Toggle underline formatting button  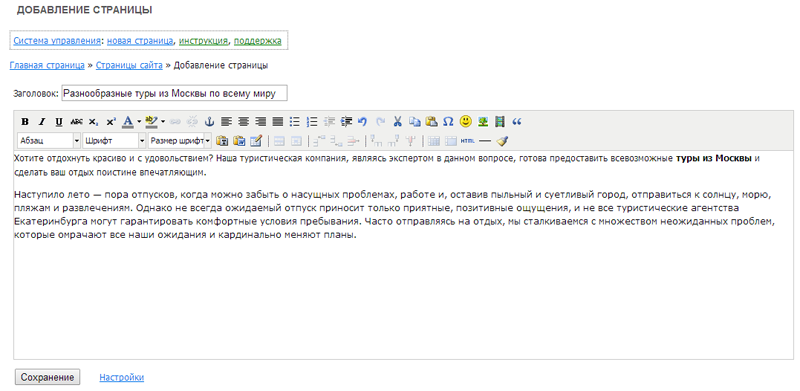[x=59, y=121]
